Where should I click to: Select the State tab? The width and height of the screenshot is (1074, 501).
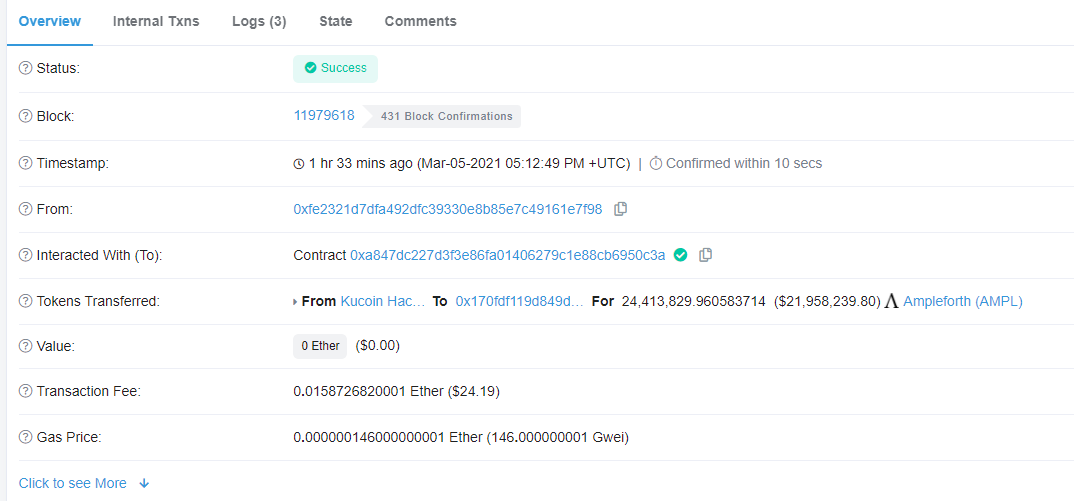coord(336,21)
